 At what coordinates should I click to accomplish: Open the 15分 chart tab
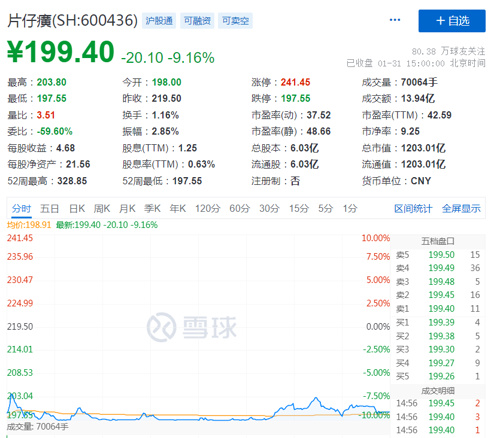pos(299,209)
